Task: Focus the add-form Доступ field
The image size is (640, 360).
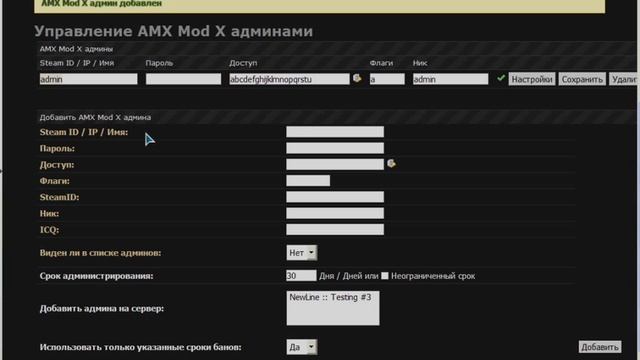Action: point(335,164)
